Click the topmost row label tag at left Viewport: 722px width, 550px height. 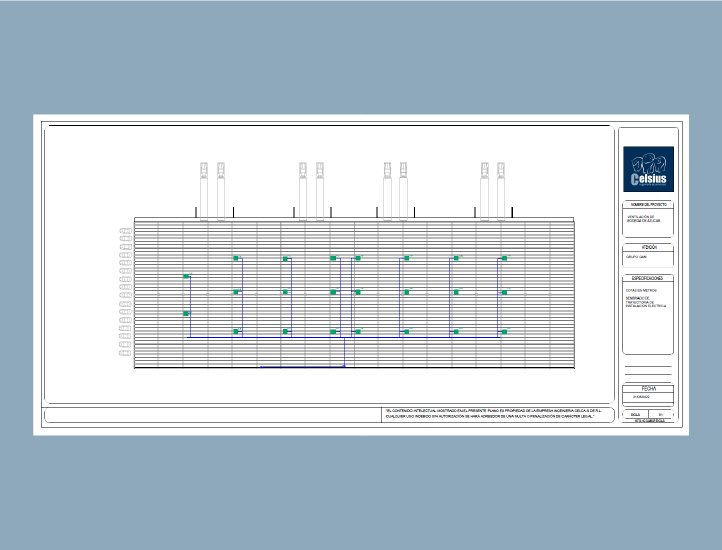click(x=126, y=231)
